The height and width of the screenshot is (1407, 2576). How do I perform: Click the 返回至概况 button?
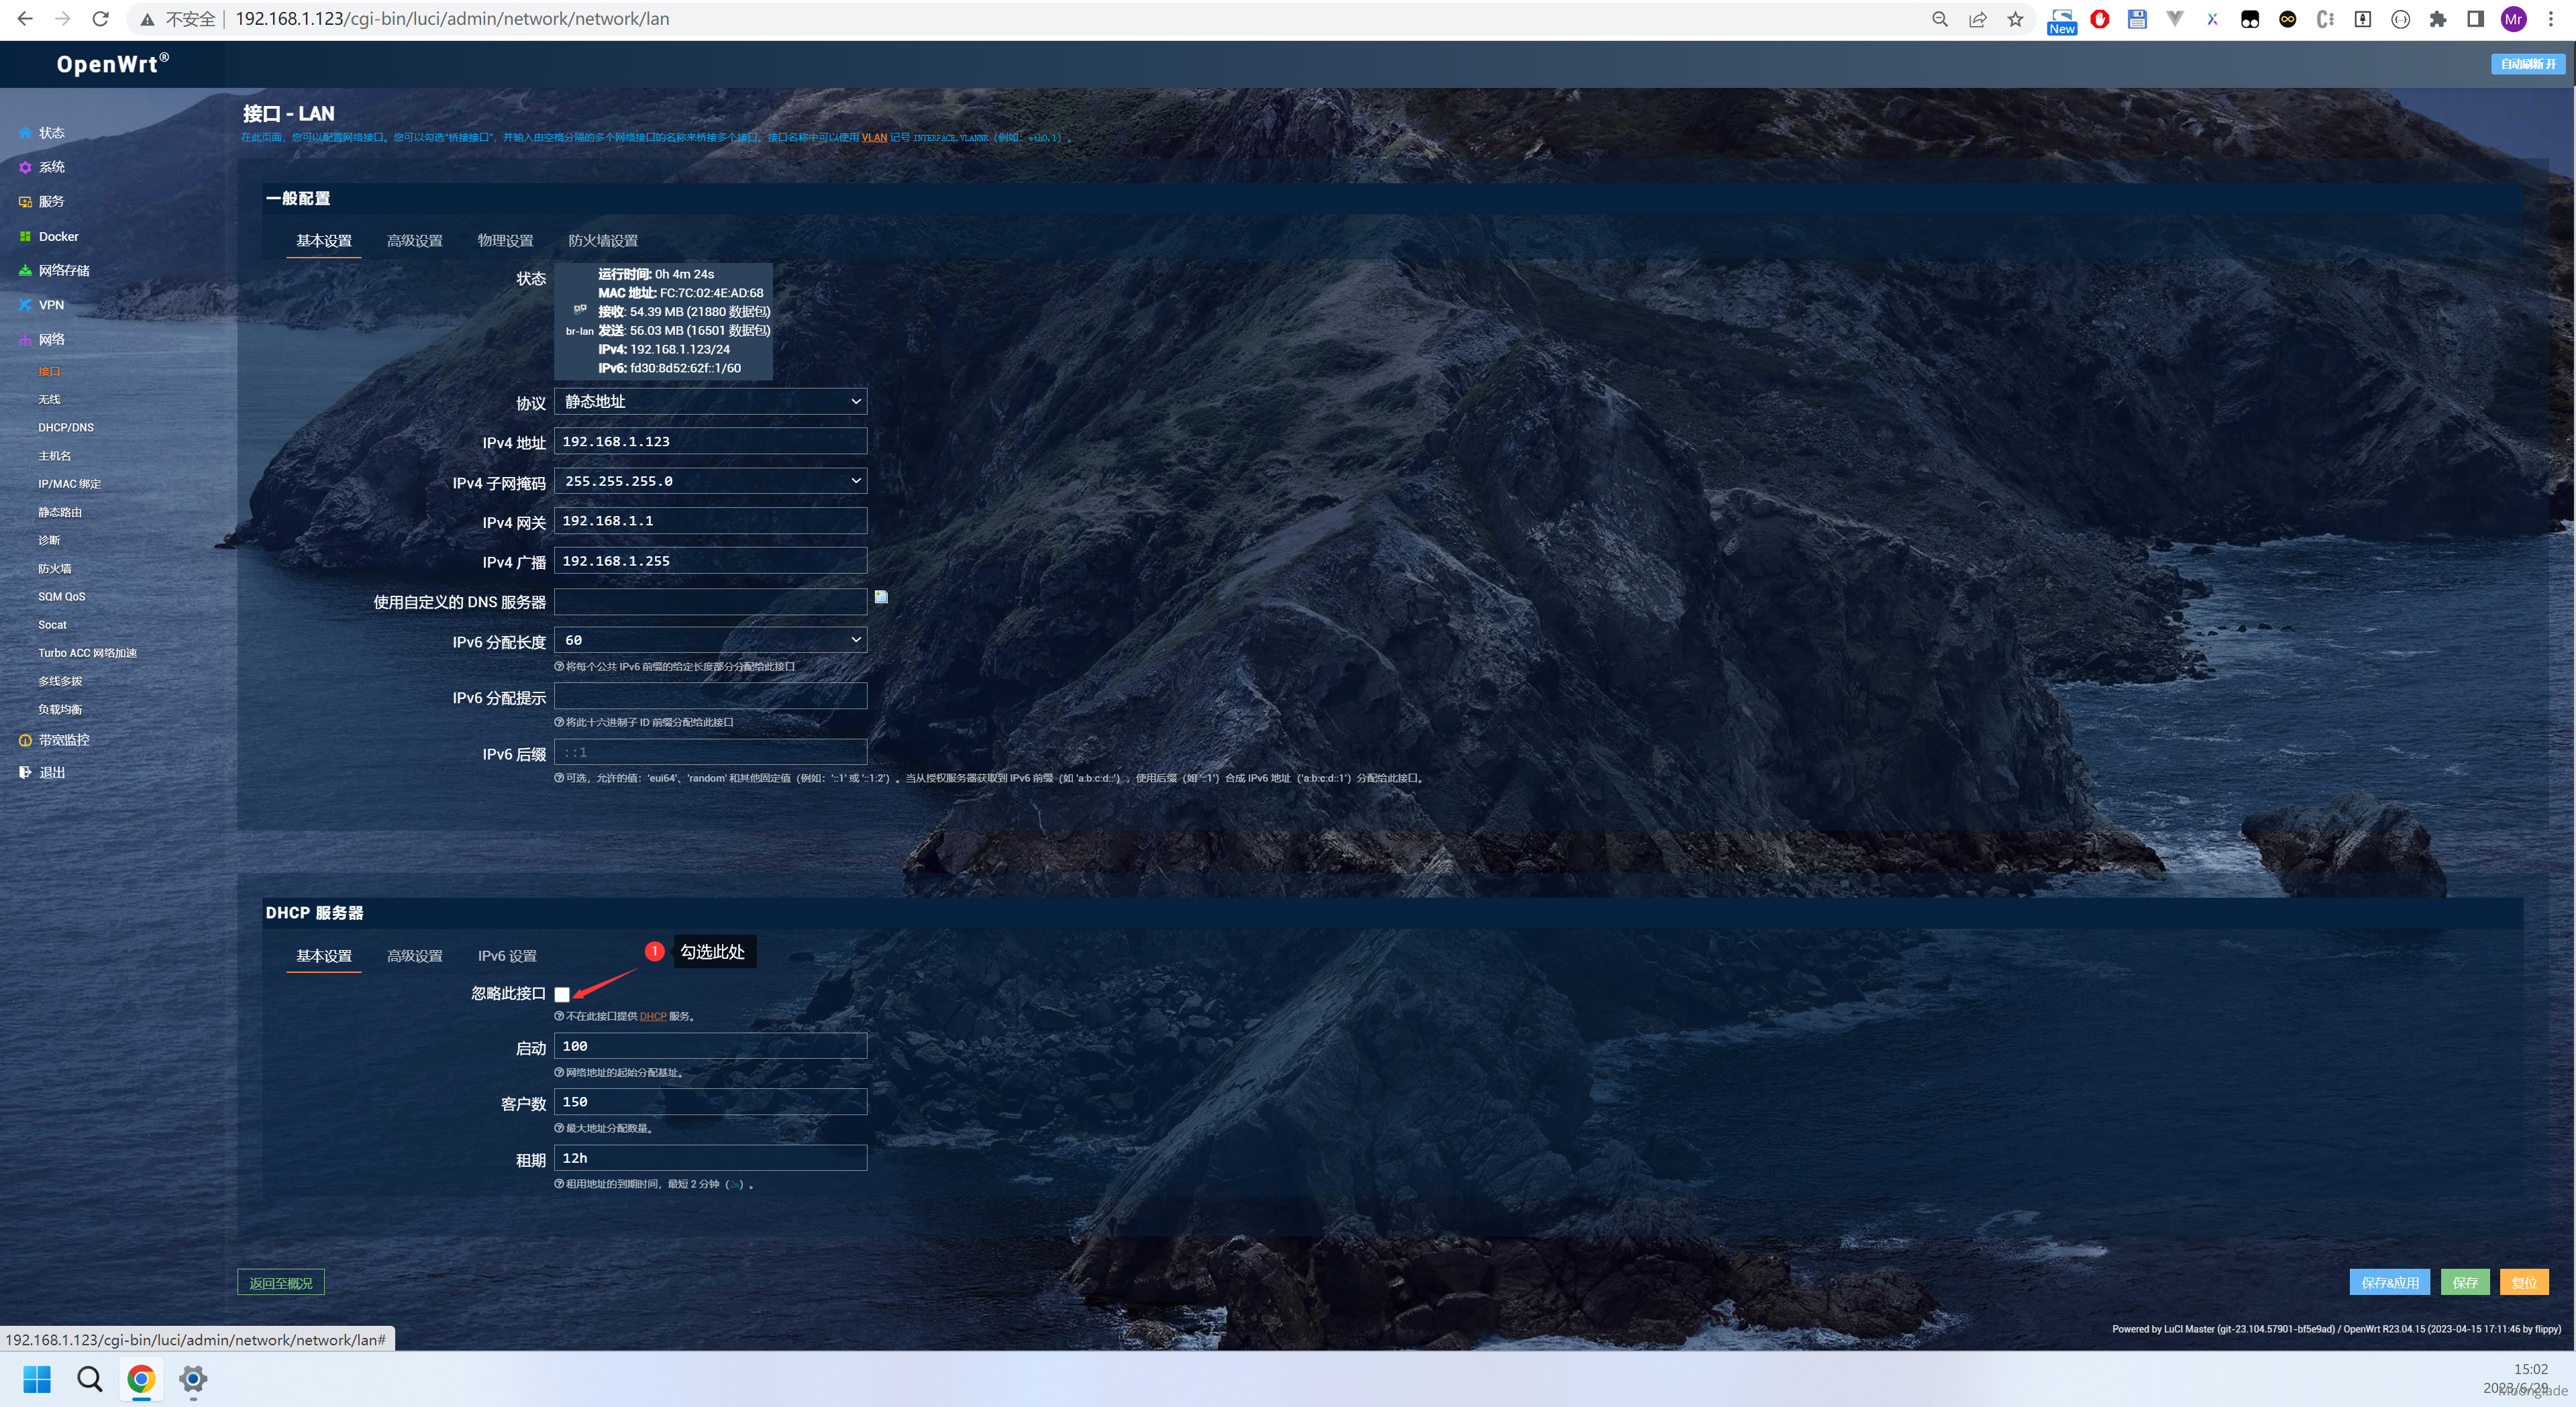pos(281,1283)
